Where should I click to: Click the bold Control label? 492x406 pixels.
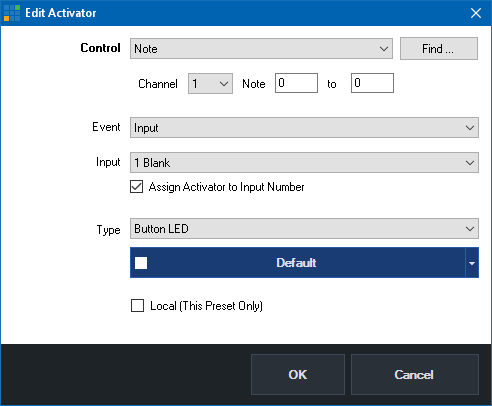[x=100, y=48]
